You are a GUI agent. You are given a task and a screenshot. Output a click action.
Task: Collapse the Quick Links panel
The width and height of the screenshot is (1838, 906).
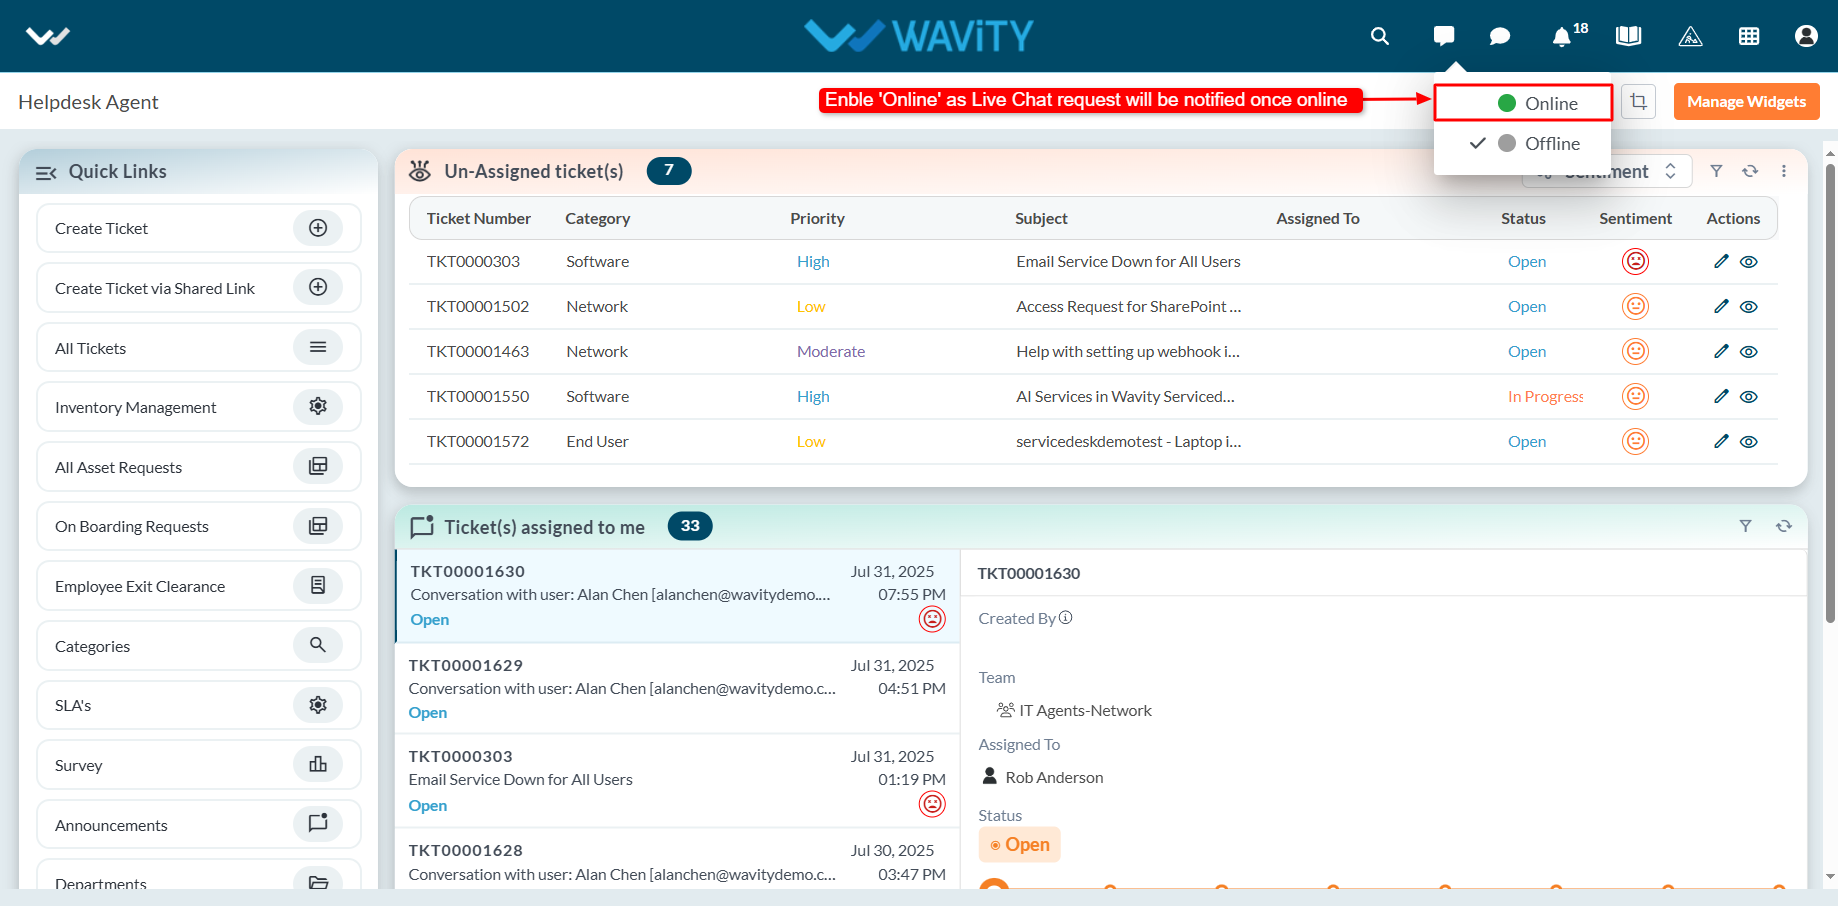(x=46, y=172)
